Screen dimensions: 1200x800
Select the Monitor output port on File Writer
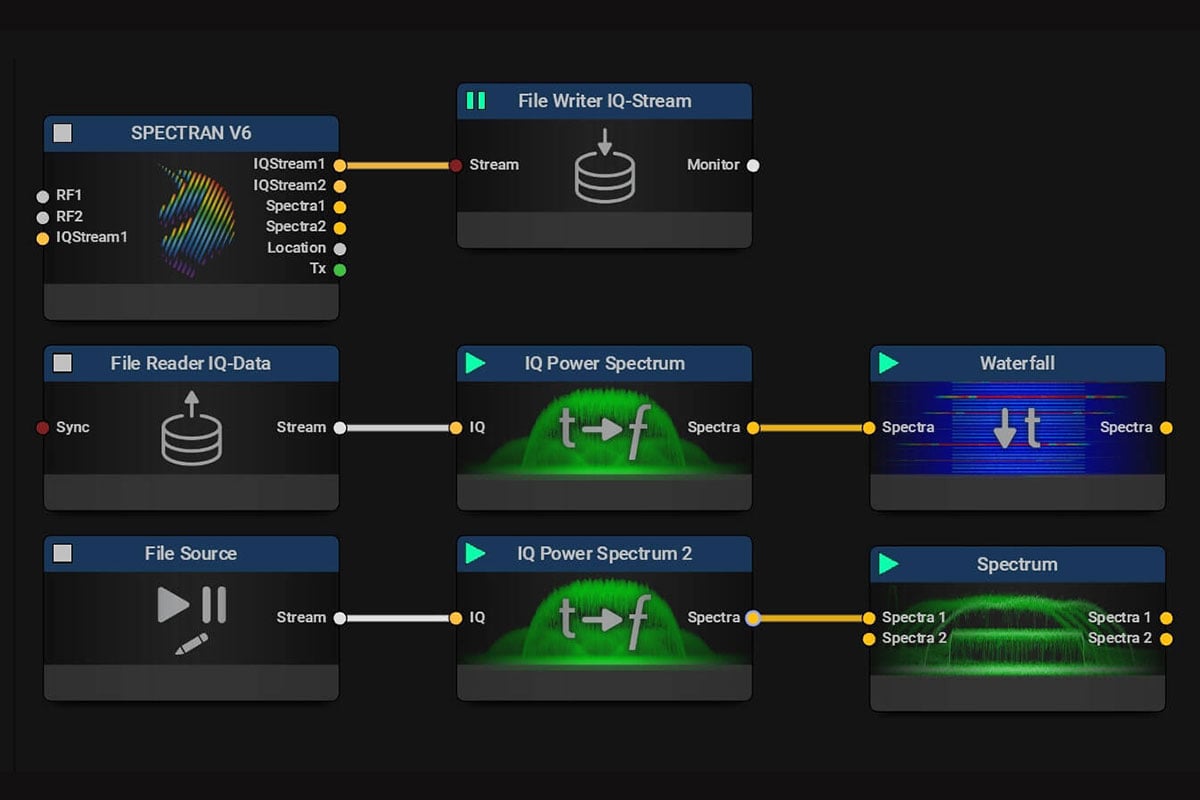click(x=753, y=165)
